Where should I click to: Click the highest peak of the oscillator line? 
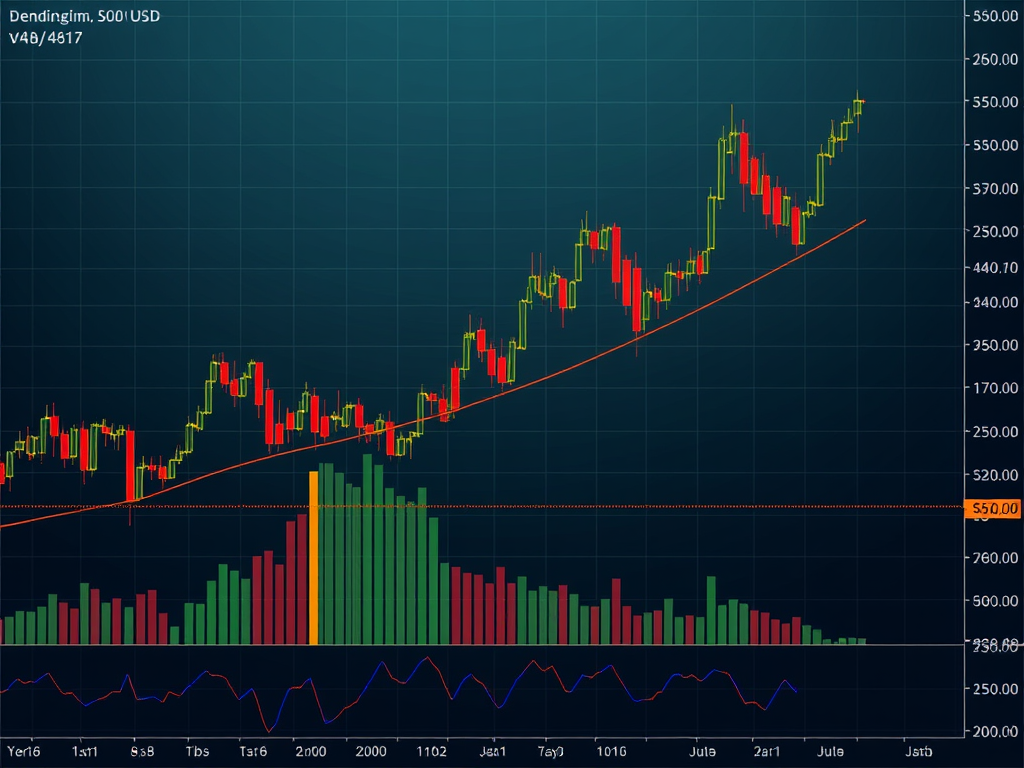click(x=428, y=658)
